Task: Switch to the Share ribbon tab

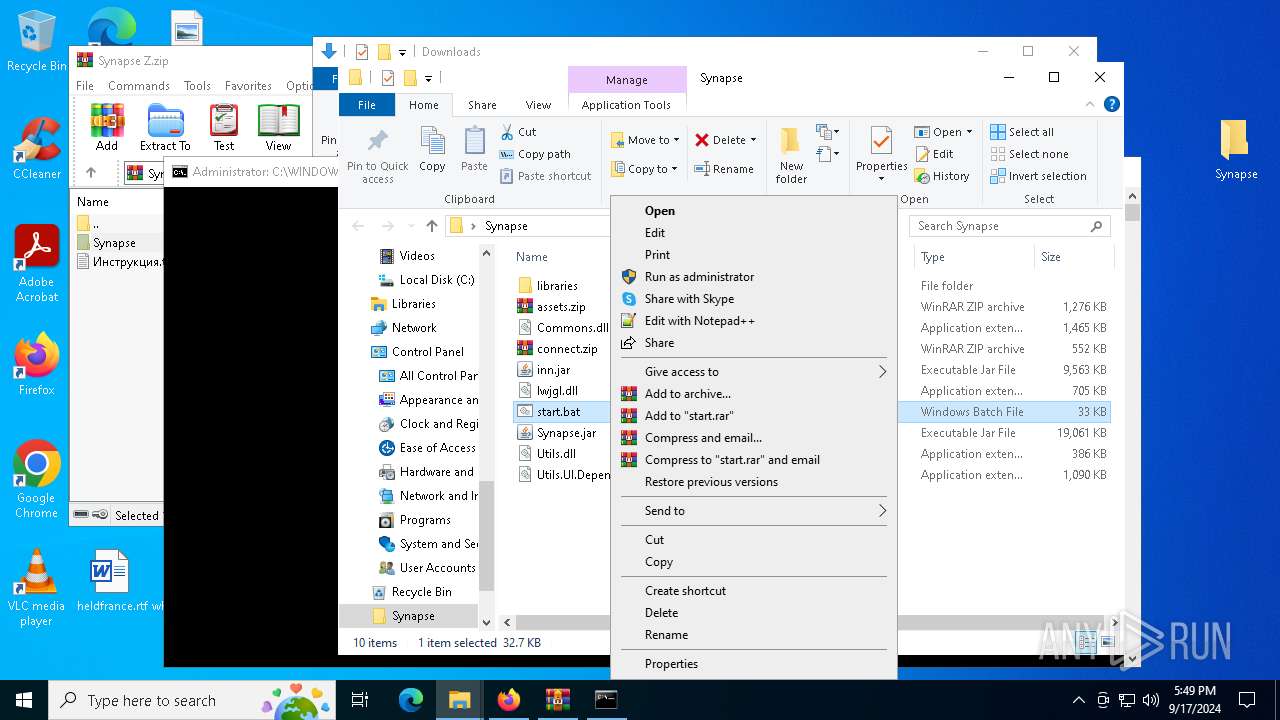Action: [x=482, y=105]
